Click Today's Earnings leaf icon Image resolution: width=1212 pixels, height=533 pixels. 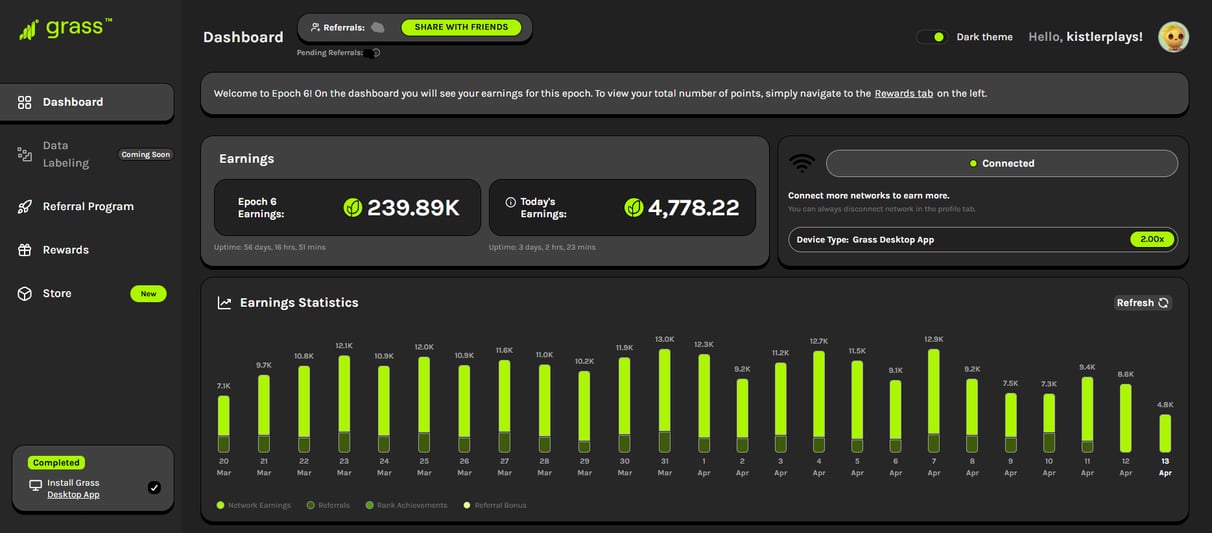pos(634,207)
